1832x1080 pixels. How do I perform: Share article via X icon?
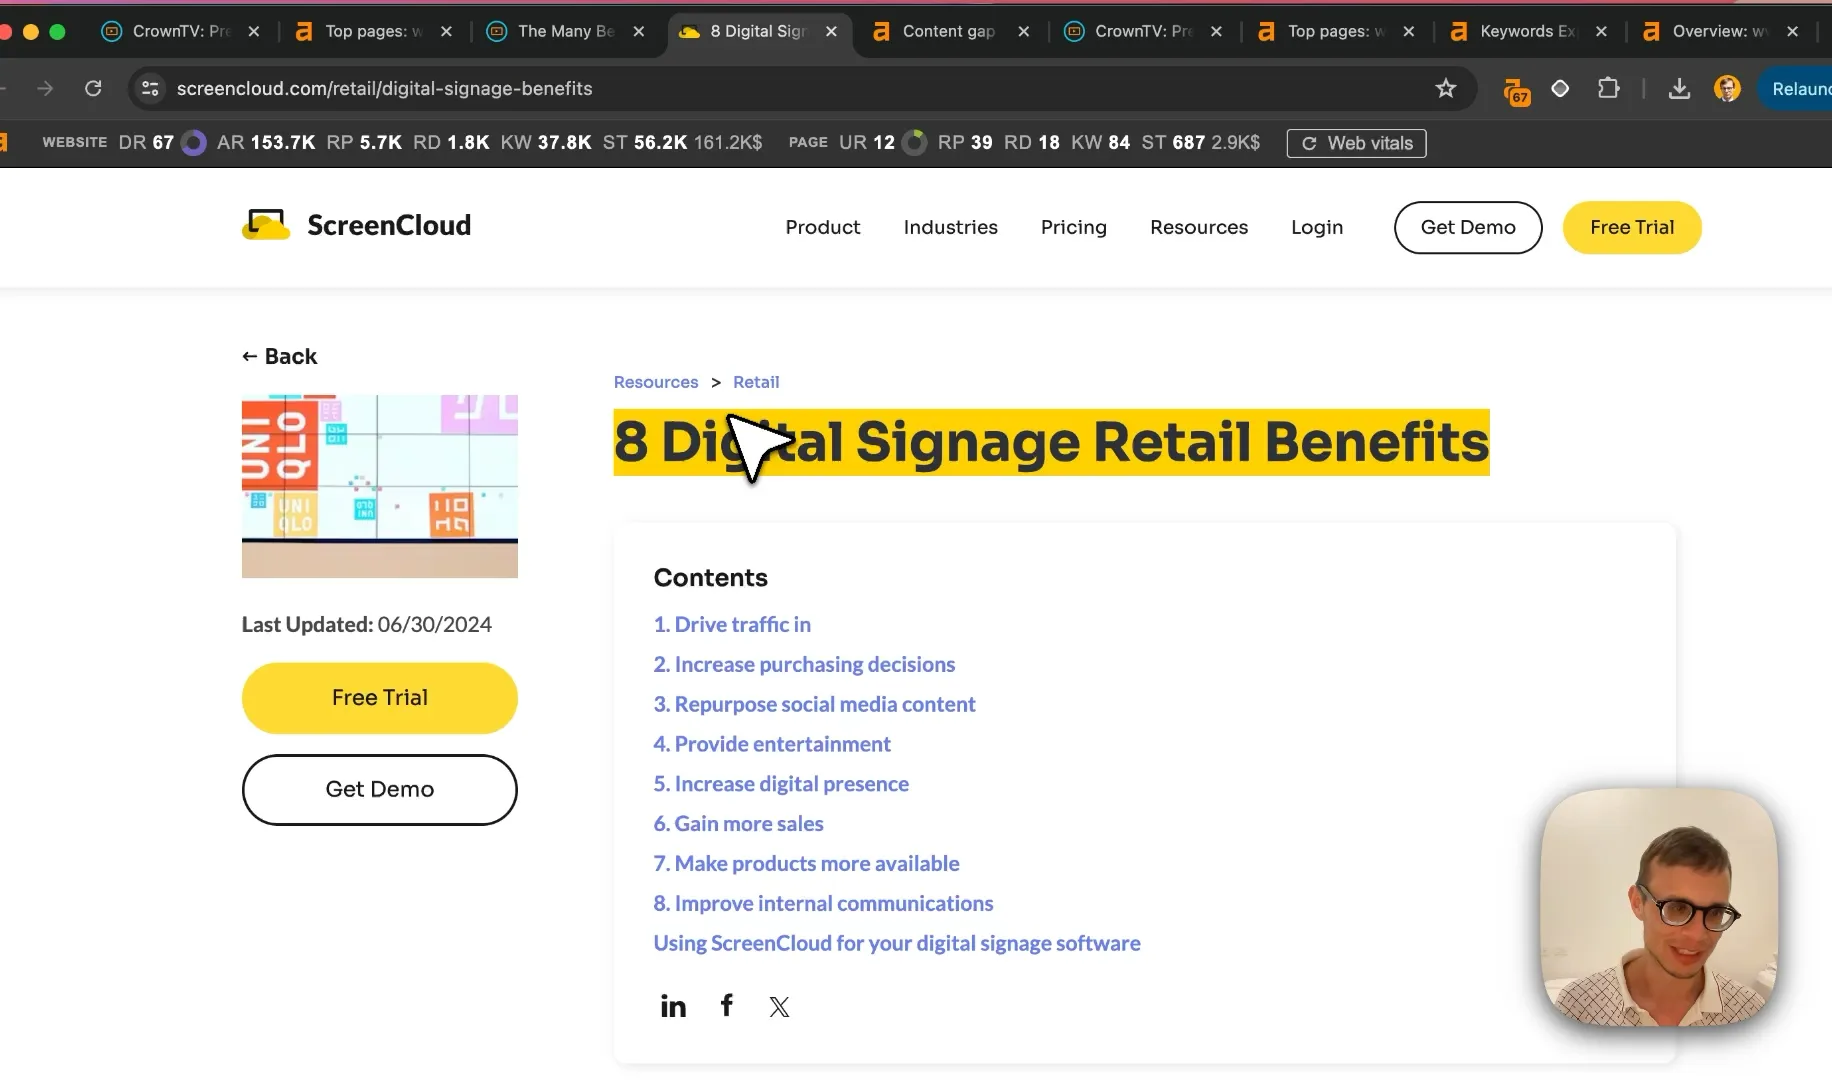tap(779, 1007)
